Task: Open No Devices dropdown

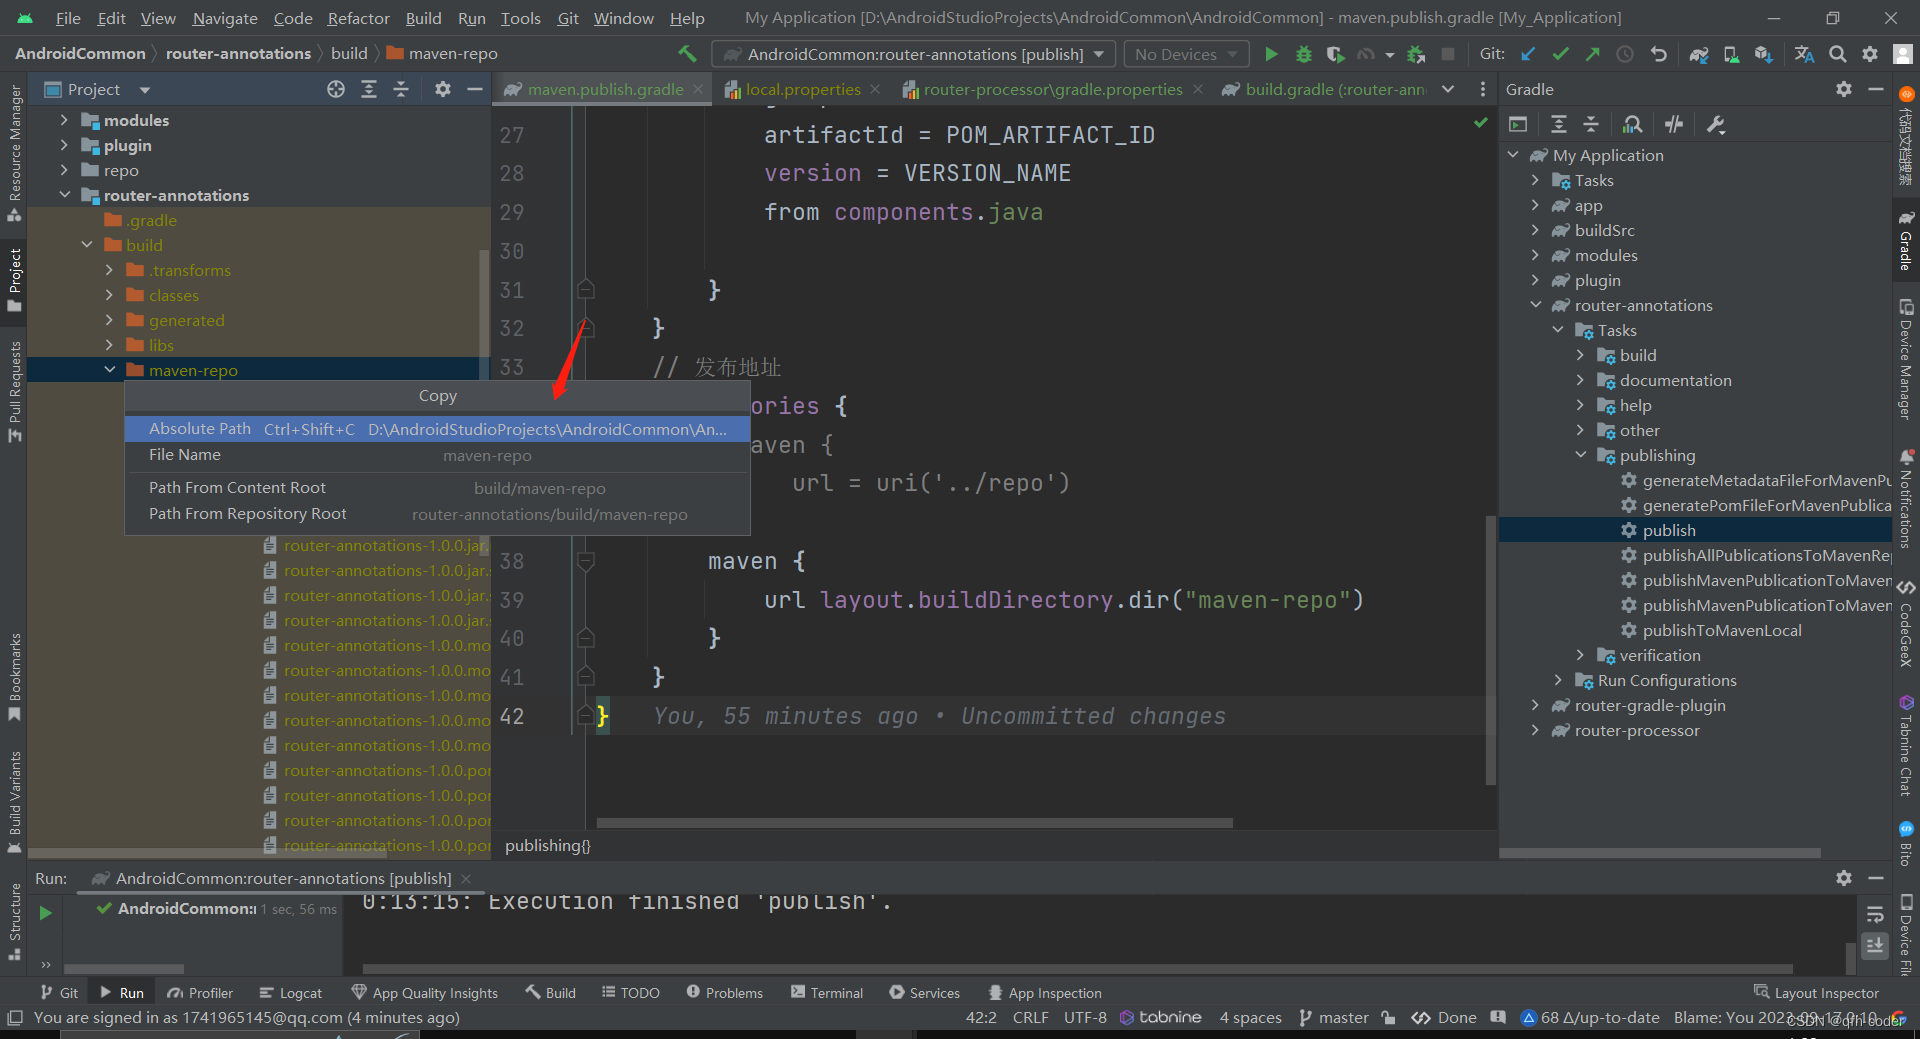Action: point(1187,54)
